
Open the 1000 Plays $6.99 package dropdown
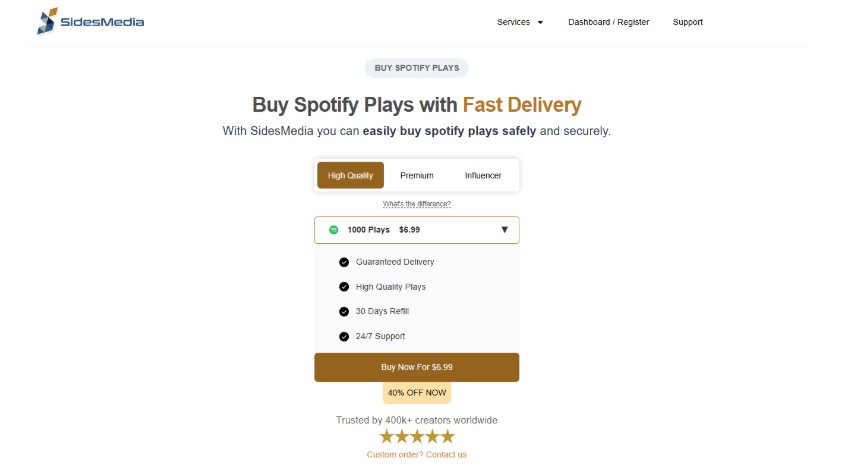pos(416,230)
